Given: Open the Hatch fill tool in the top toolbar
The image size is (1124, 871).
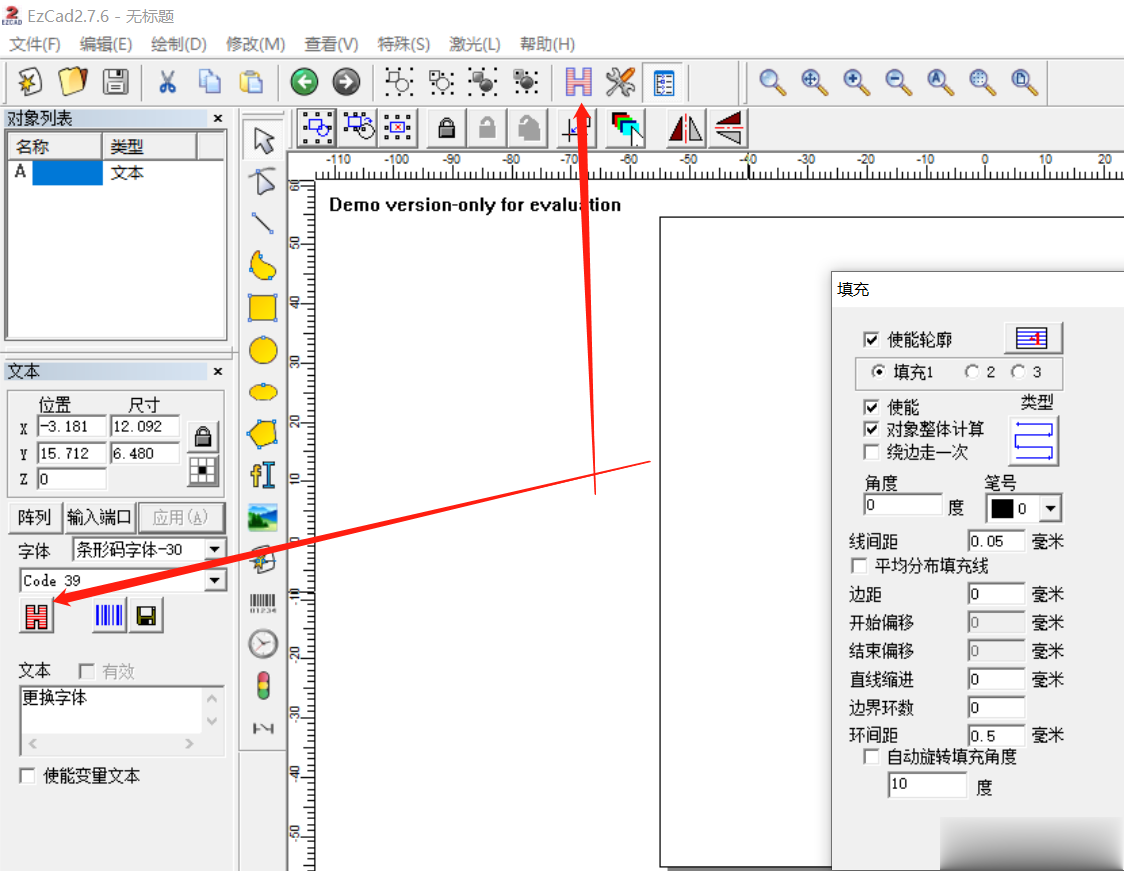Looking at the screenshot, I should [578, 82].
